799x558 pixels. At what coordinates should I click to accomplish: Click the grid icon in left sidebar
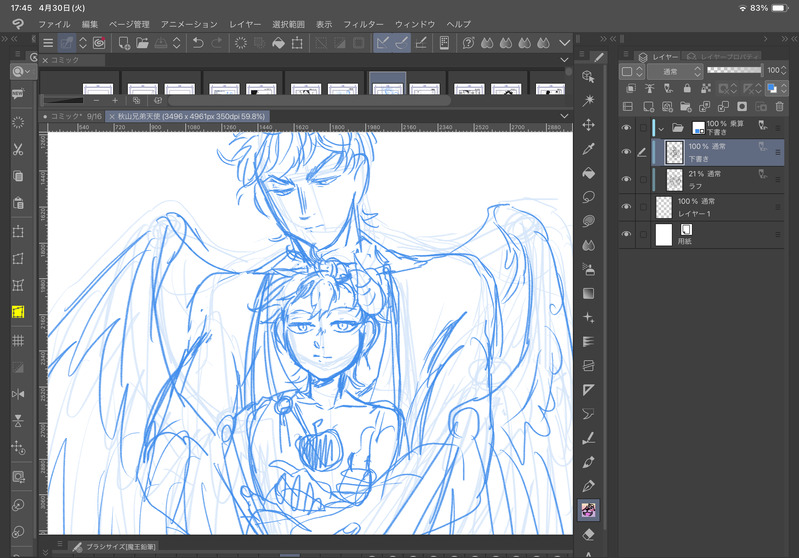[18, 340]
